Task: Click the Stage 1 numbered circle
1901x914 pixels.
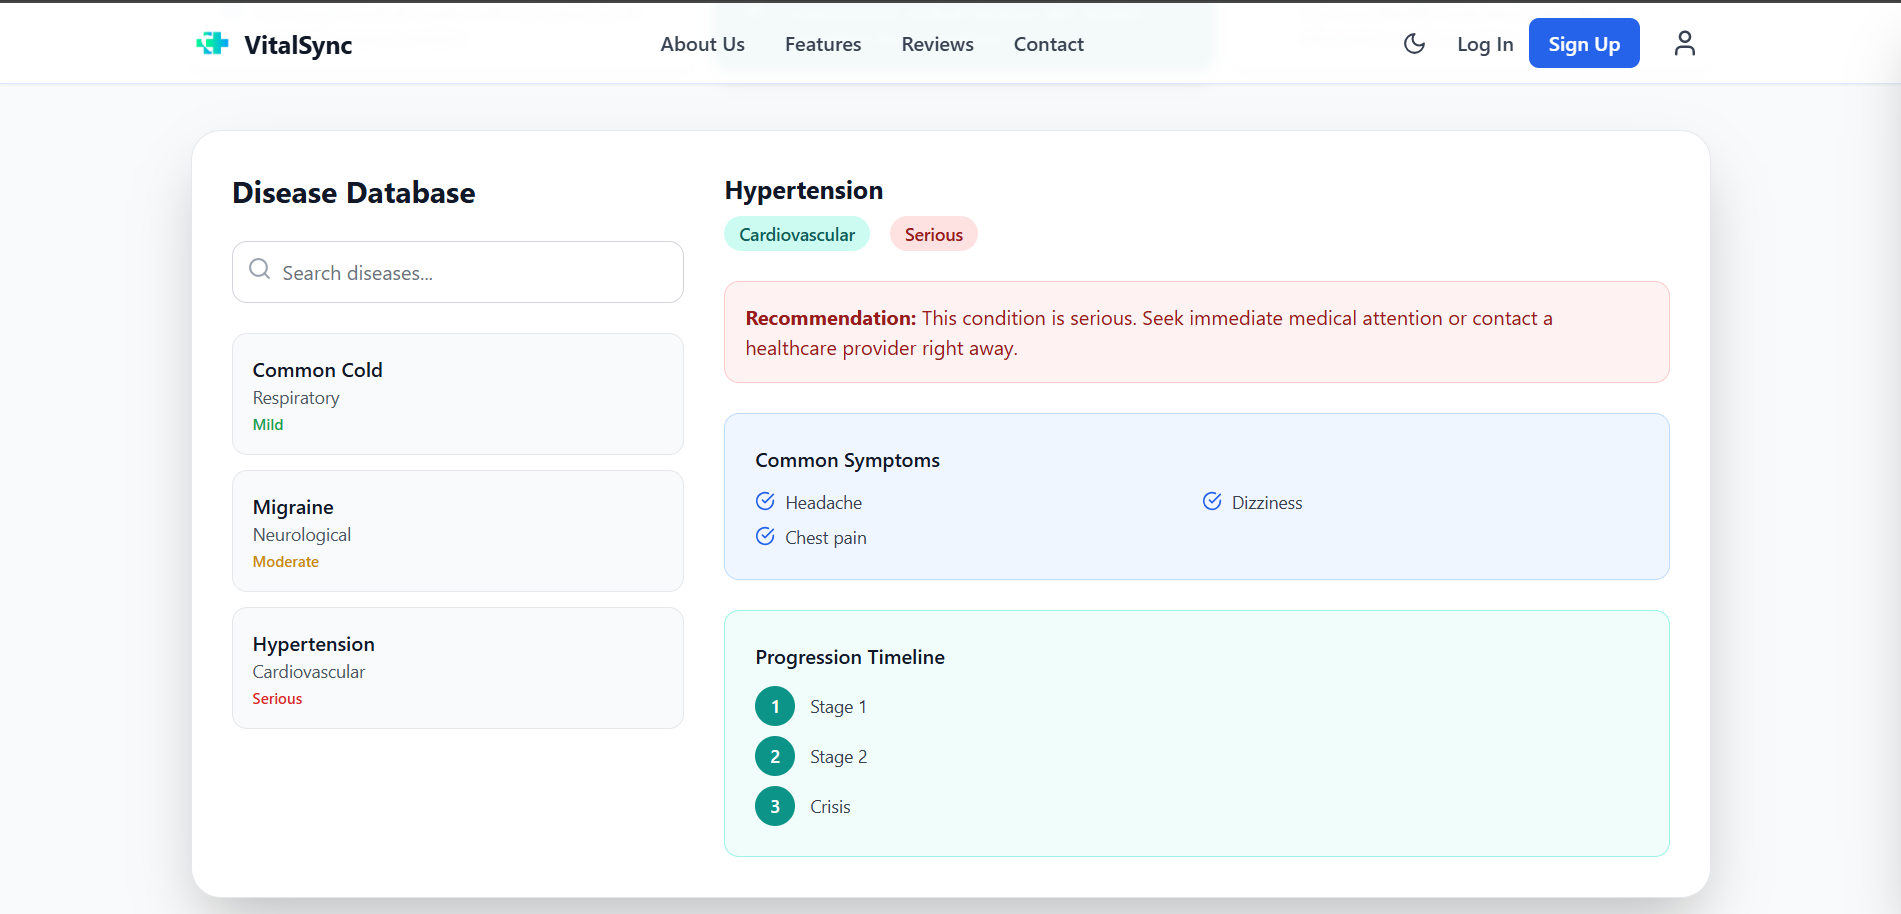Action: [x=775, y=706]
